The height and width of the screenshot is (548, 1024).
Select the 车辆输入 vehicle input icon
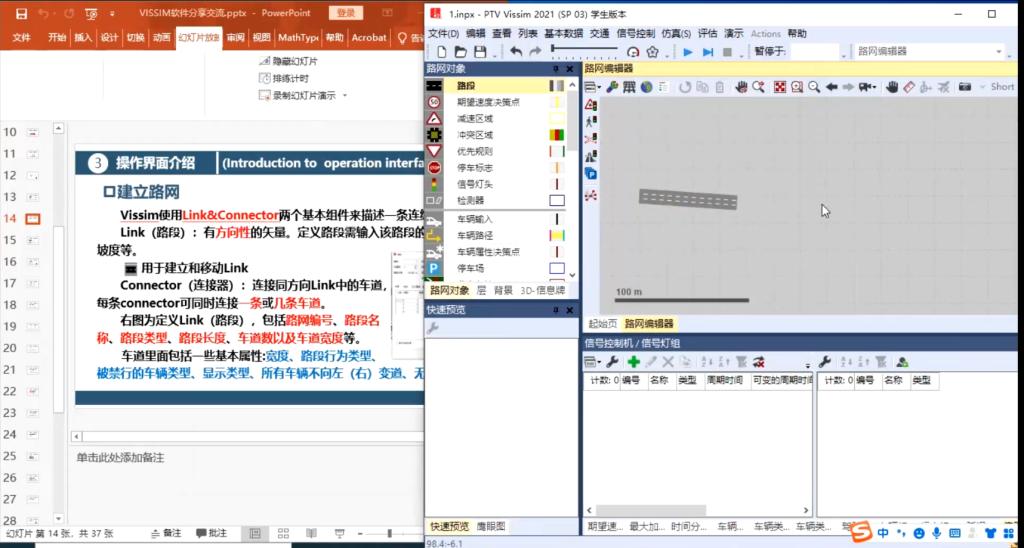pyautogui.click(x=434, y=219)
